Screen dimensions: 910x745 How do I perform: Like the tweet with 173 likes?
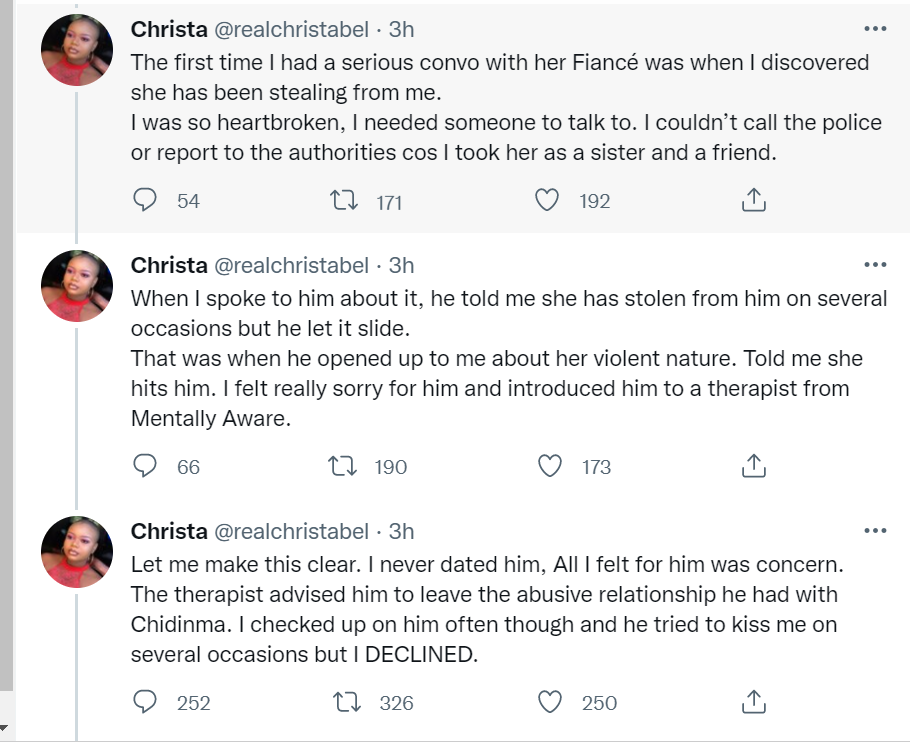pyautogui.click(x=549, y=466)
